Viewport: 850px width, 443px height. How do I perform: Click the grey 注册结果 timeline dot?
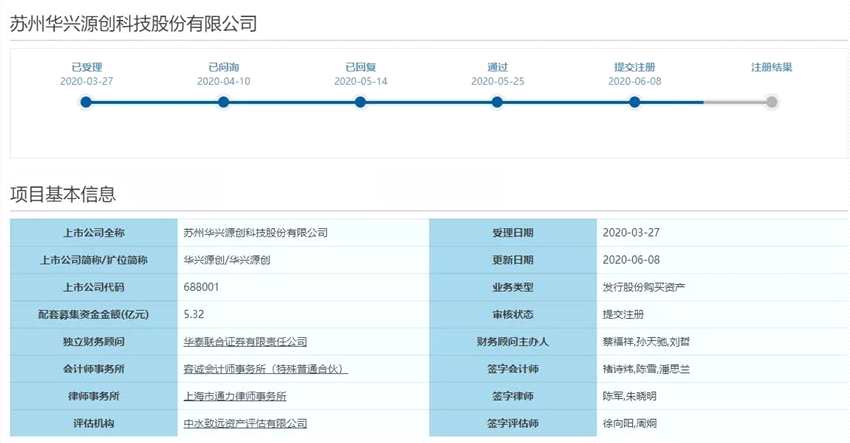click(771, 102)
